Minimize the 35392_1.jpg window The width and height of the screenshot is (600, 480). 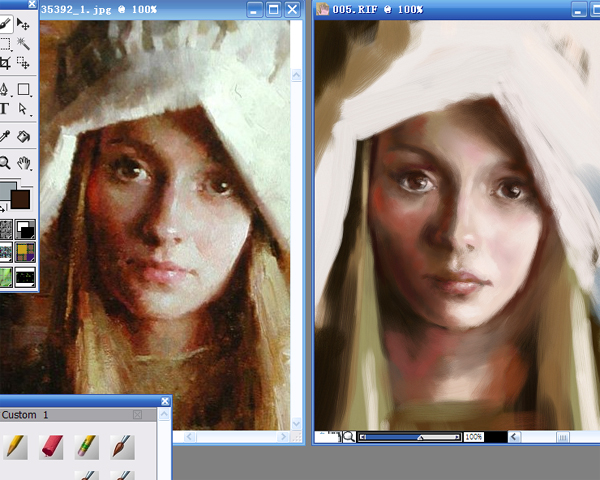254,10
